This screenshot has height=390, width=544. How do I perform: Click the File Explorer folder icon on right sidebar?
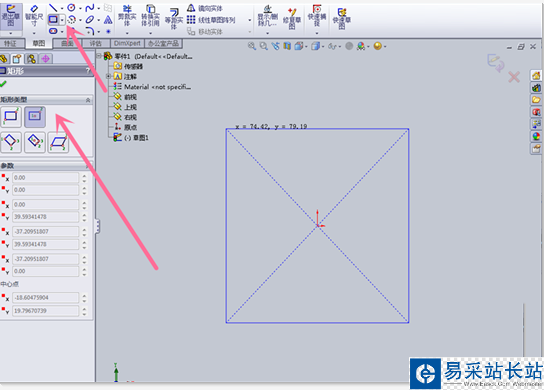[x=536, y=100]
